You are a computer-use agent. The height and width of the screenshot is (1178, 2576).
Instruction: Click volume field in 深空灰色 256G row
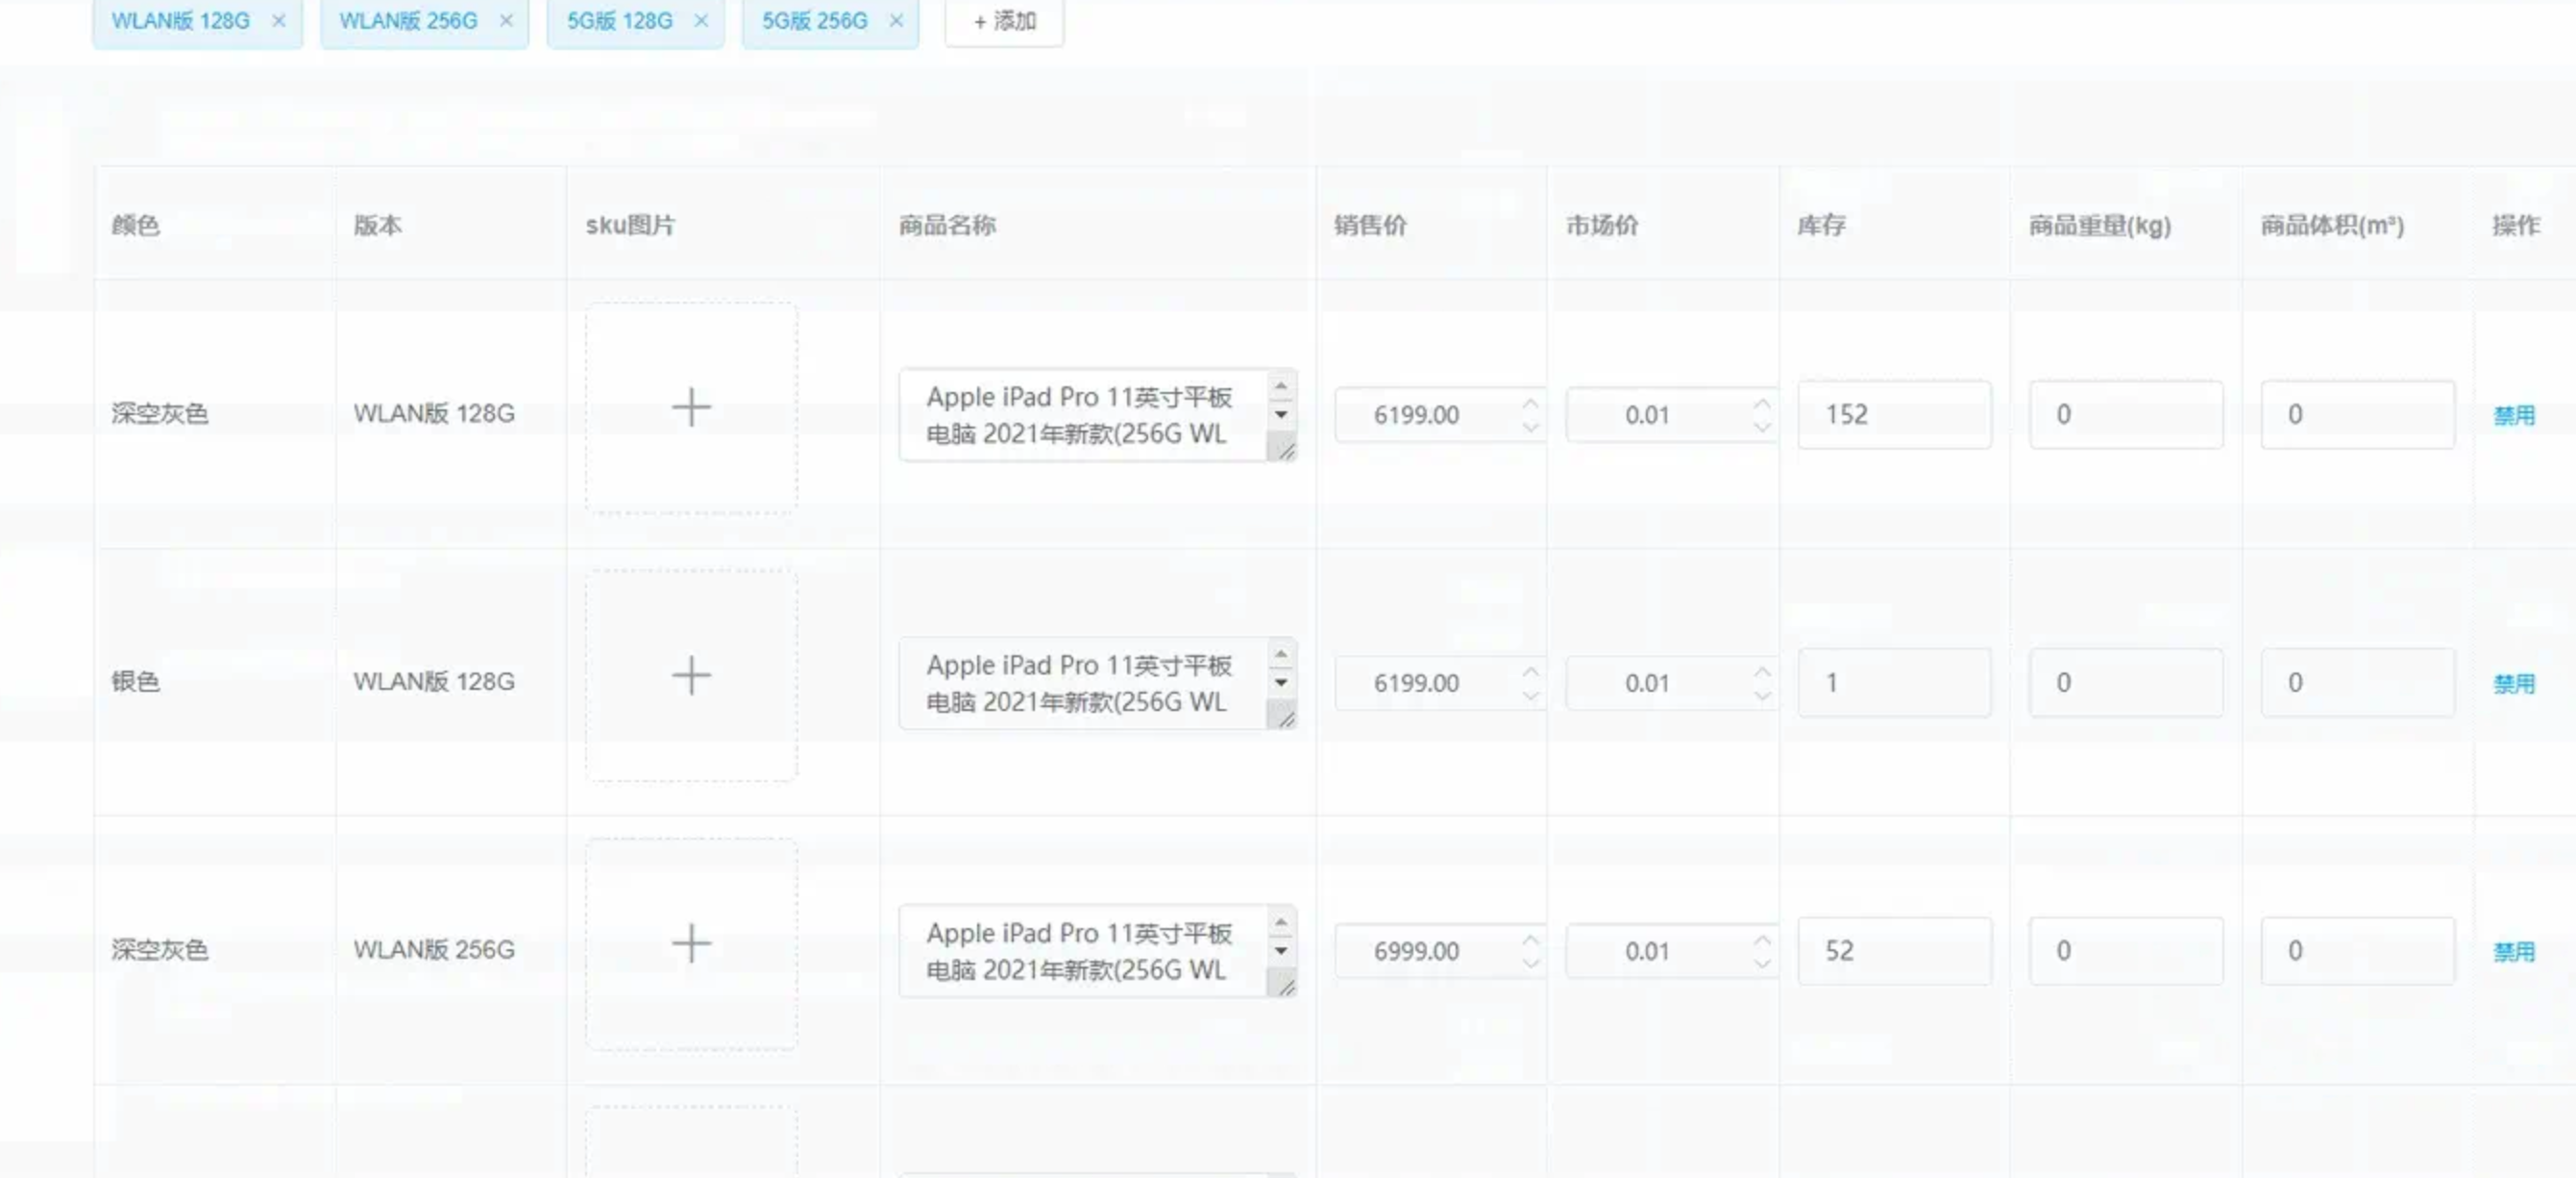tap(2358, 950)
